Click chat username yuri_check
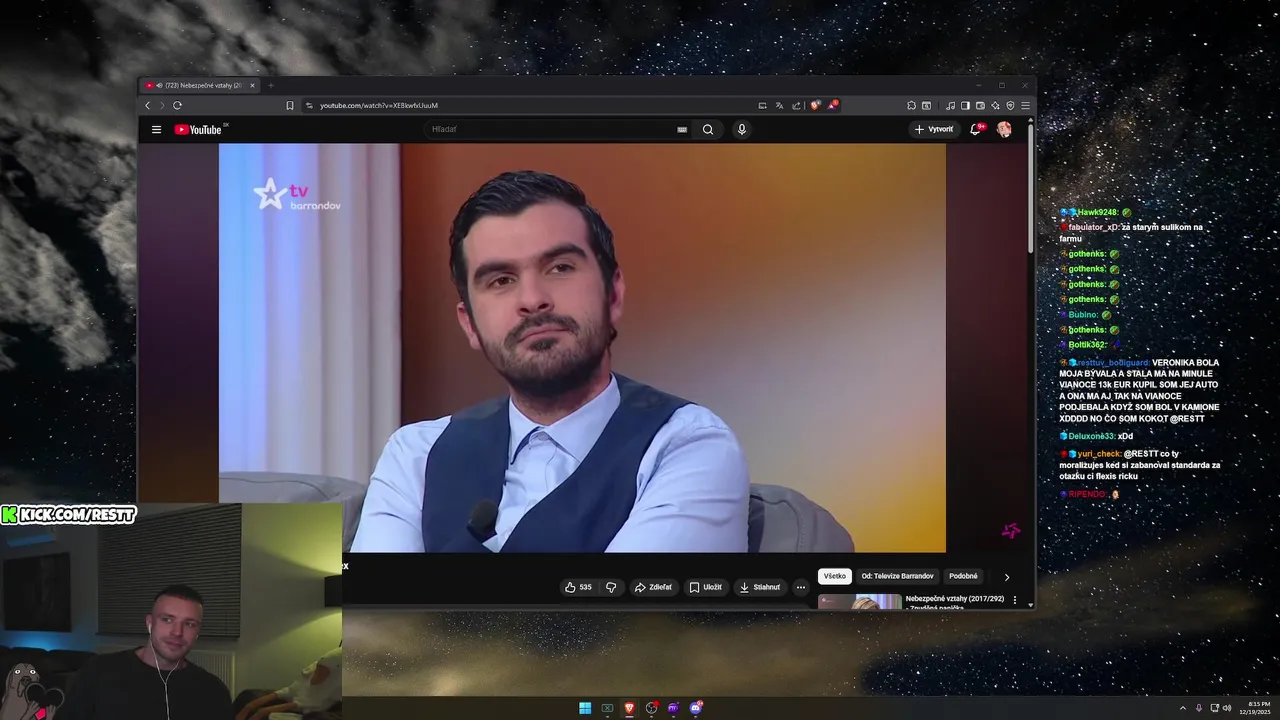This screenshot has height=720, width=1280. click(x=1099, y=454)
